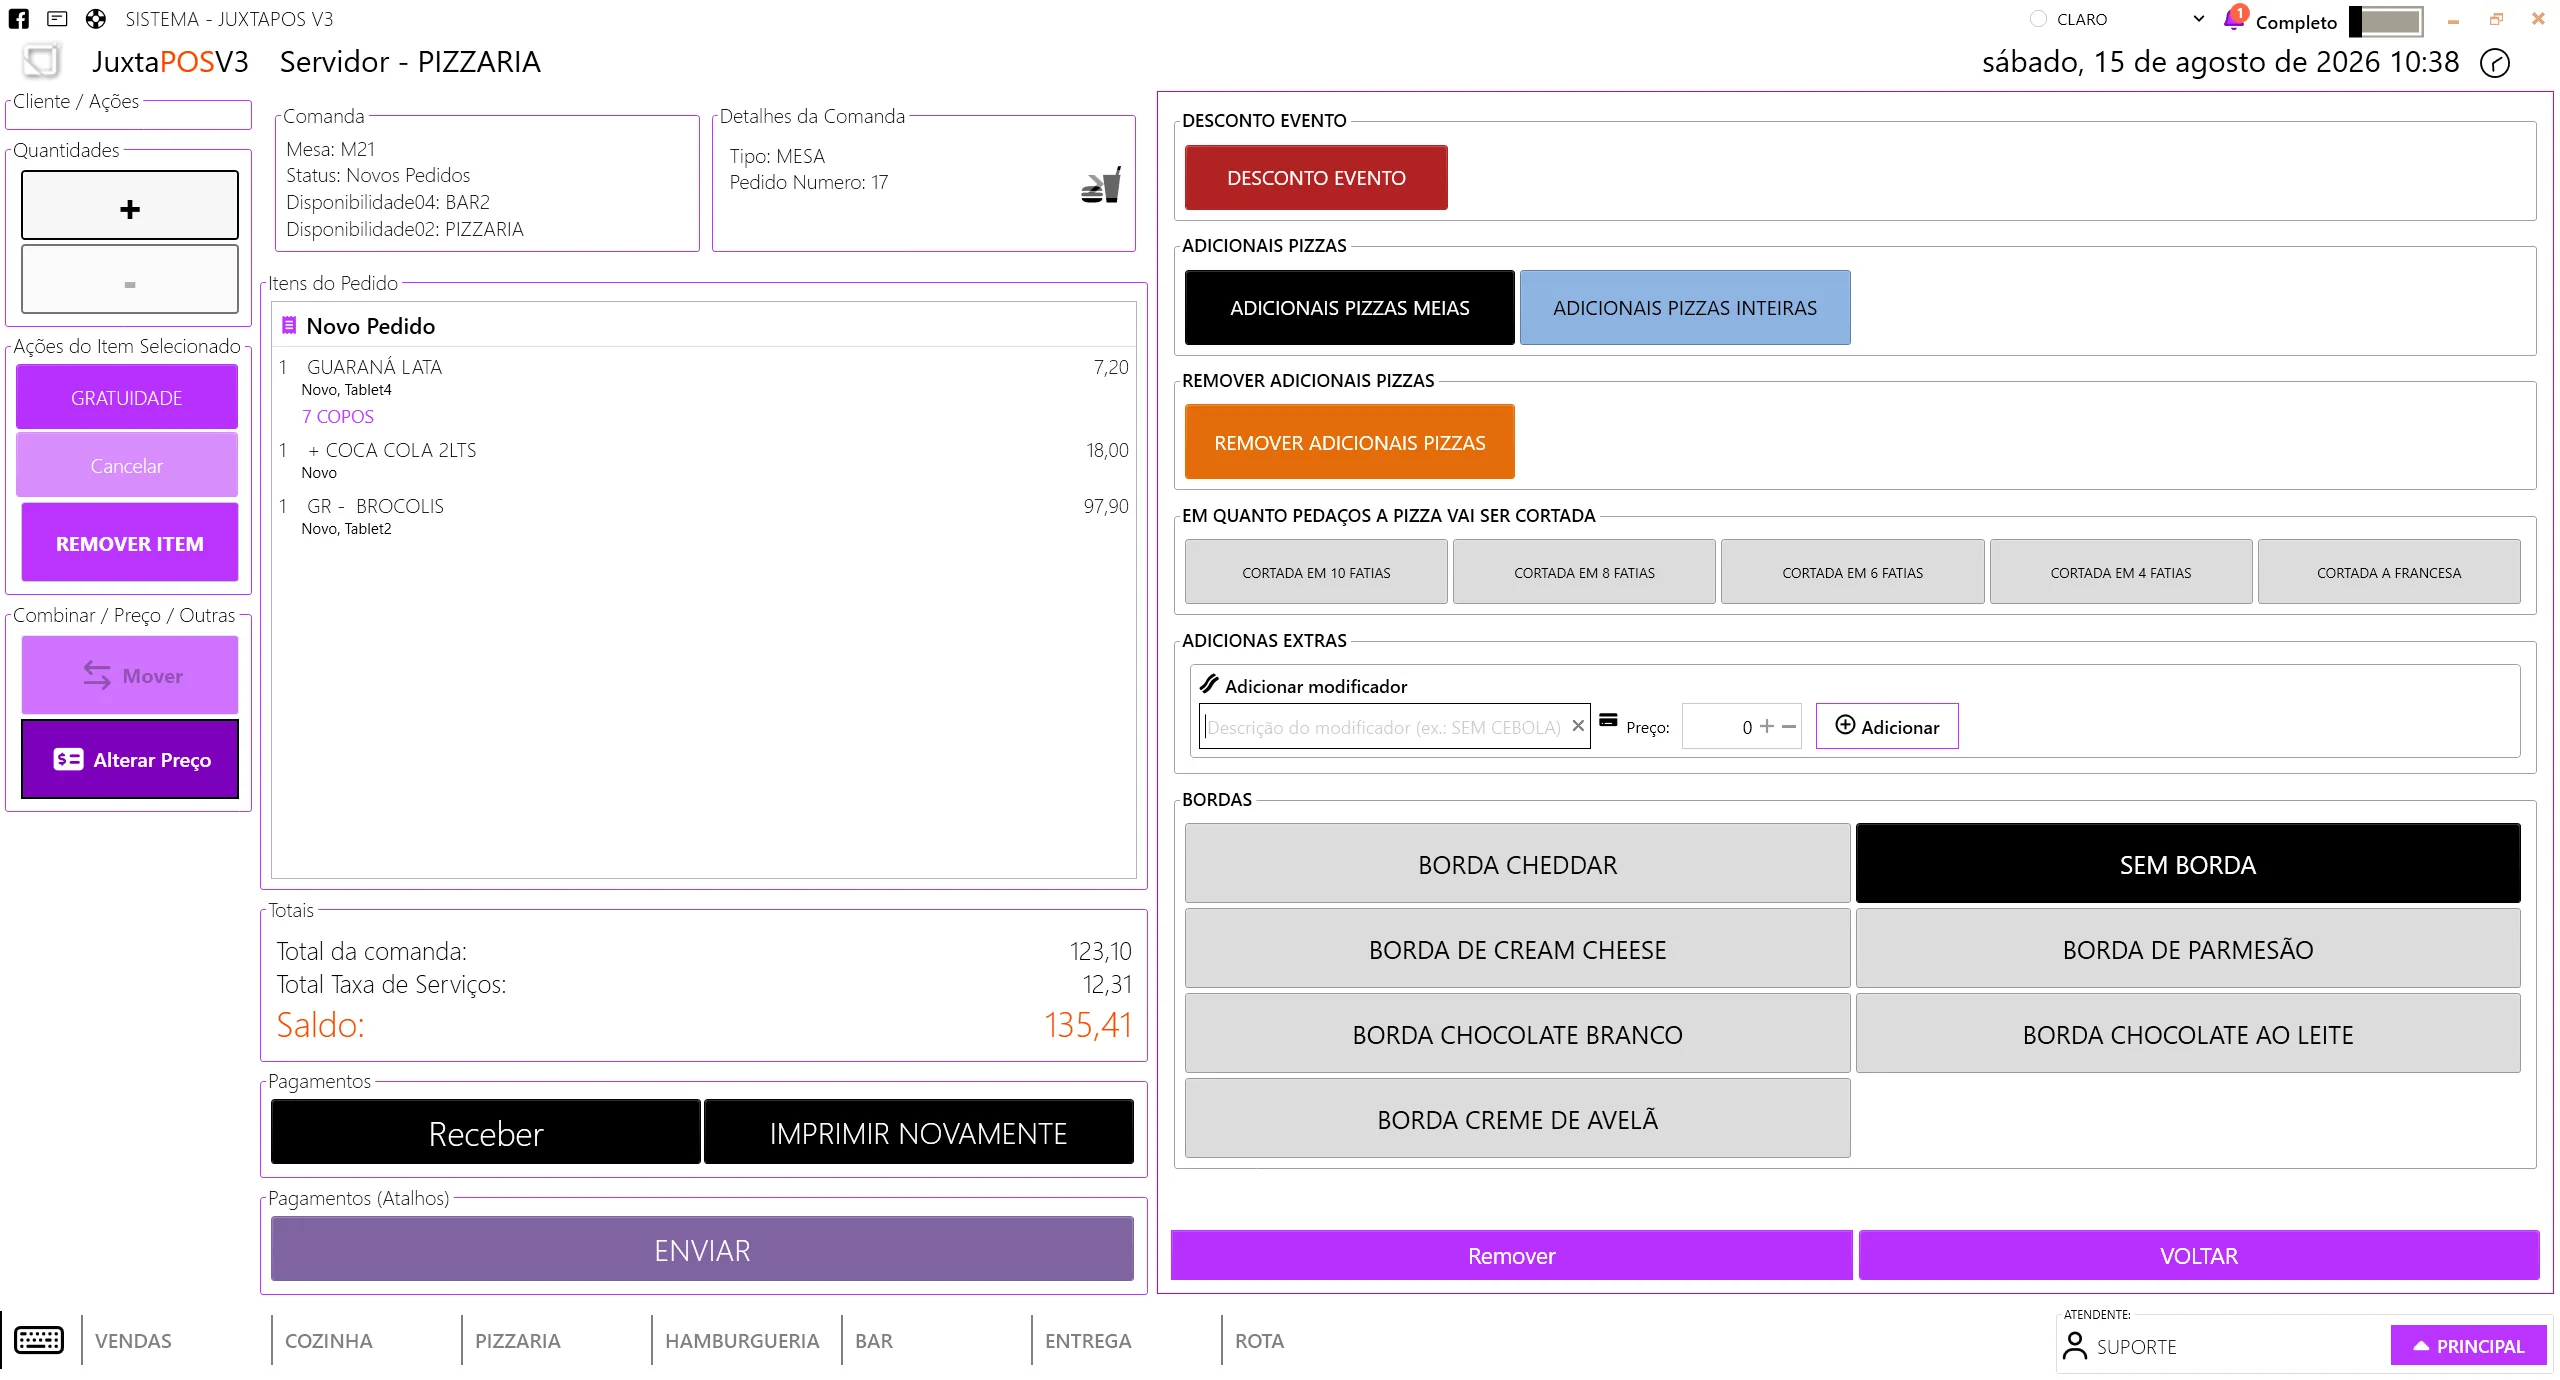Select BORDA DE PARMESÃO
2560x1380 pixels.
(2188, 949)
